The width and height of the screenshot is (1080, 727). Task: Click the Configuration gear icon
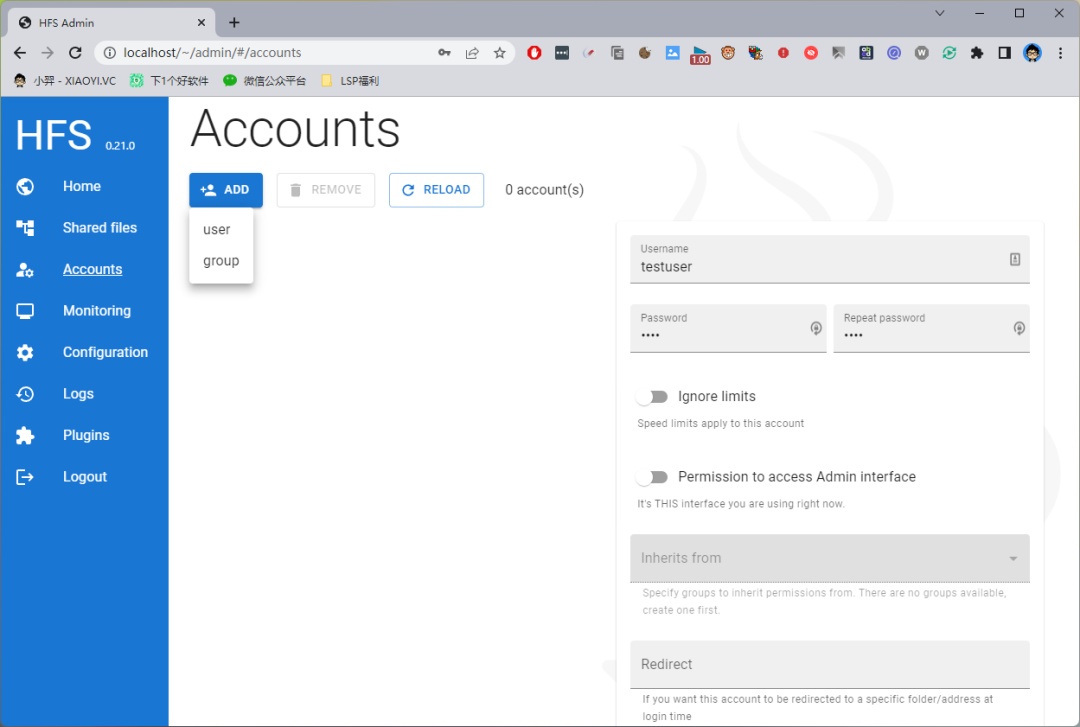(x=25, y=353)
